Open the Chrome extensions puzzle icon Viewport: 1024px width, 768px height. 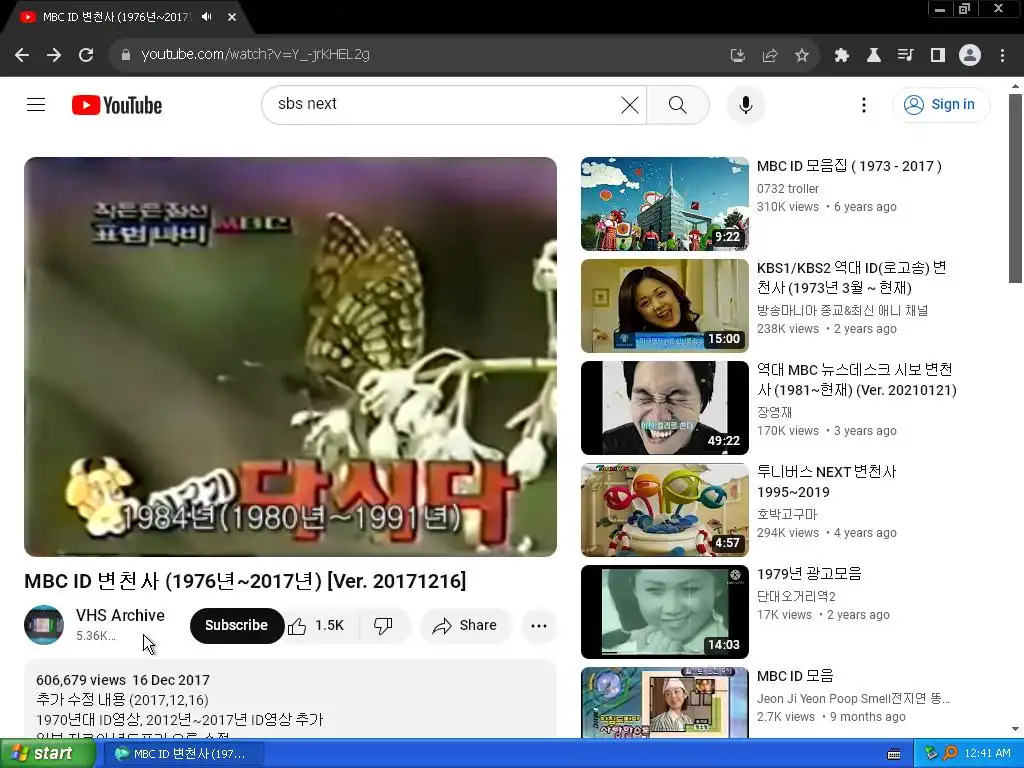pyautogui.click(x=841, y=56)
